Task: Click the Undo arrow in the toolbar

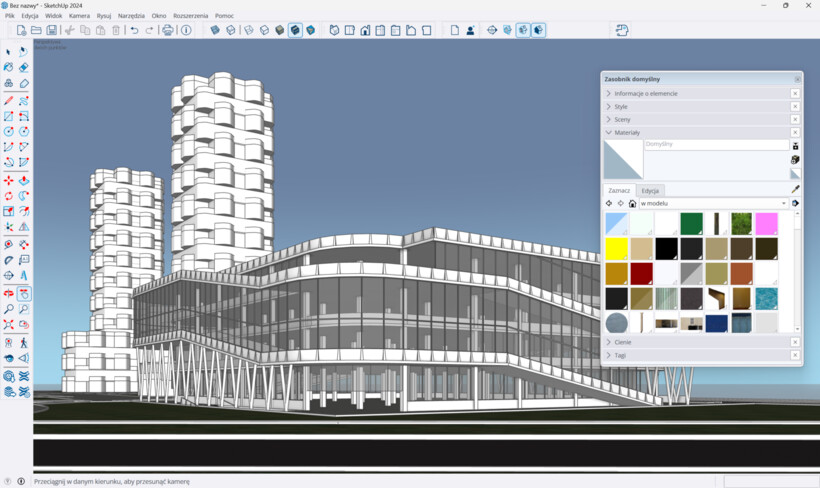Action: click(x=134, y=30)
